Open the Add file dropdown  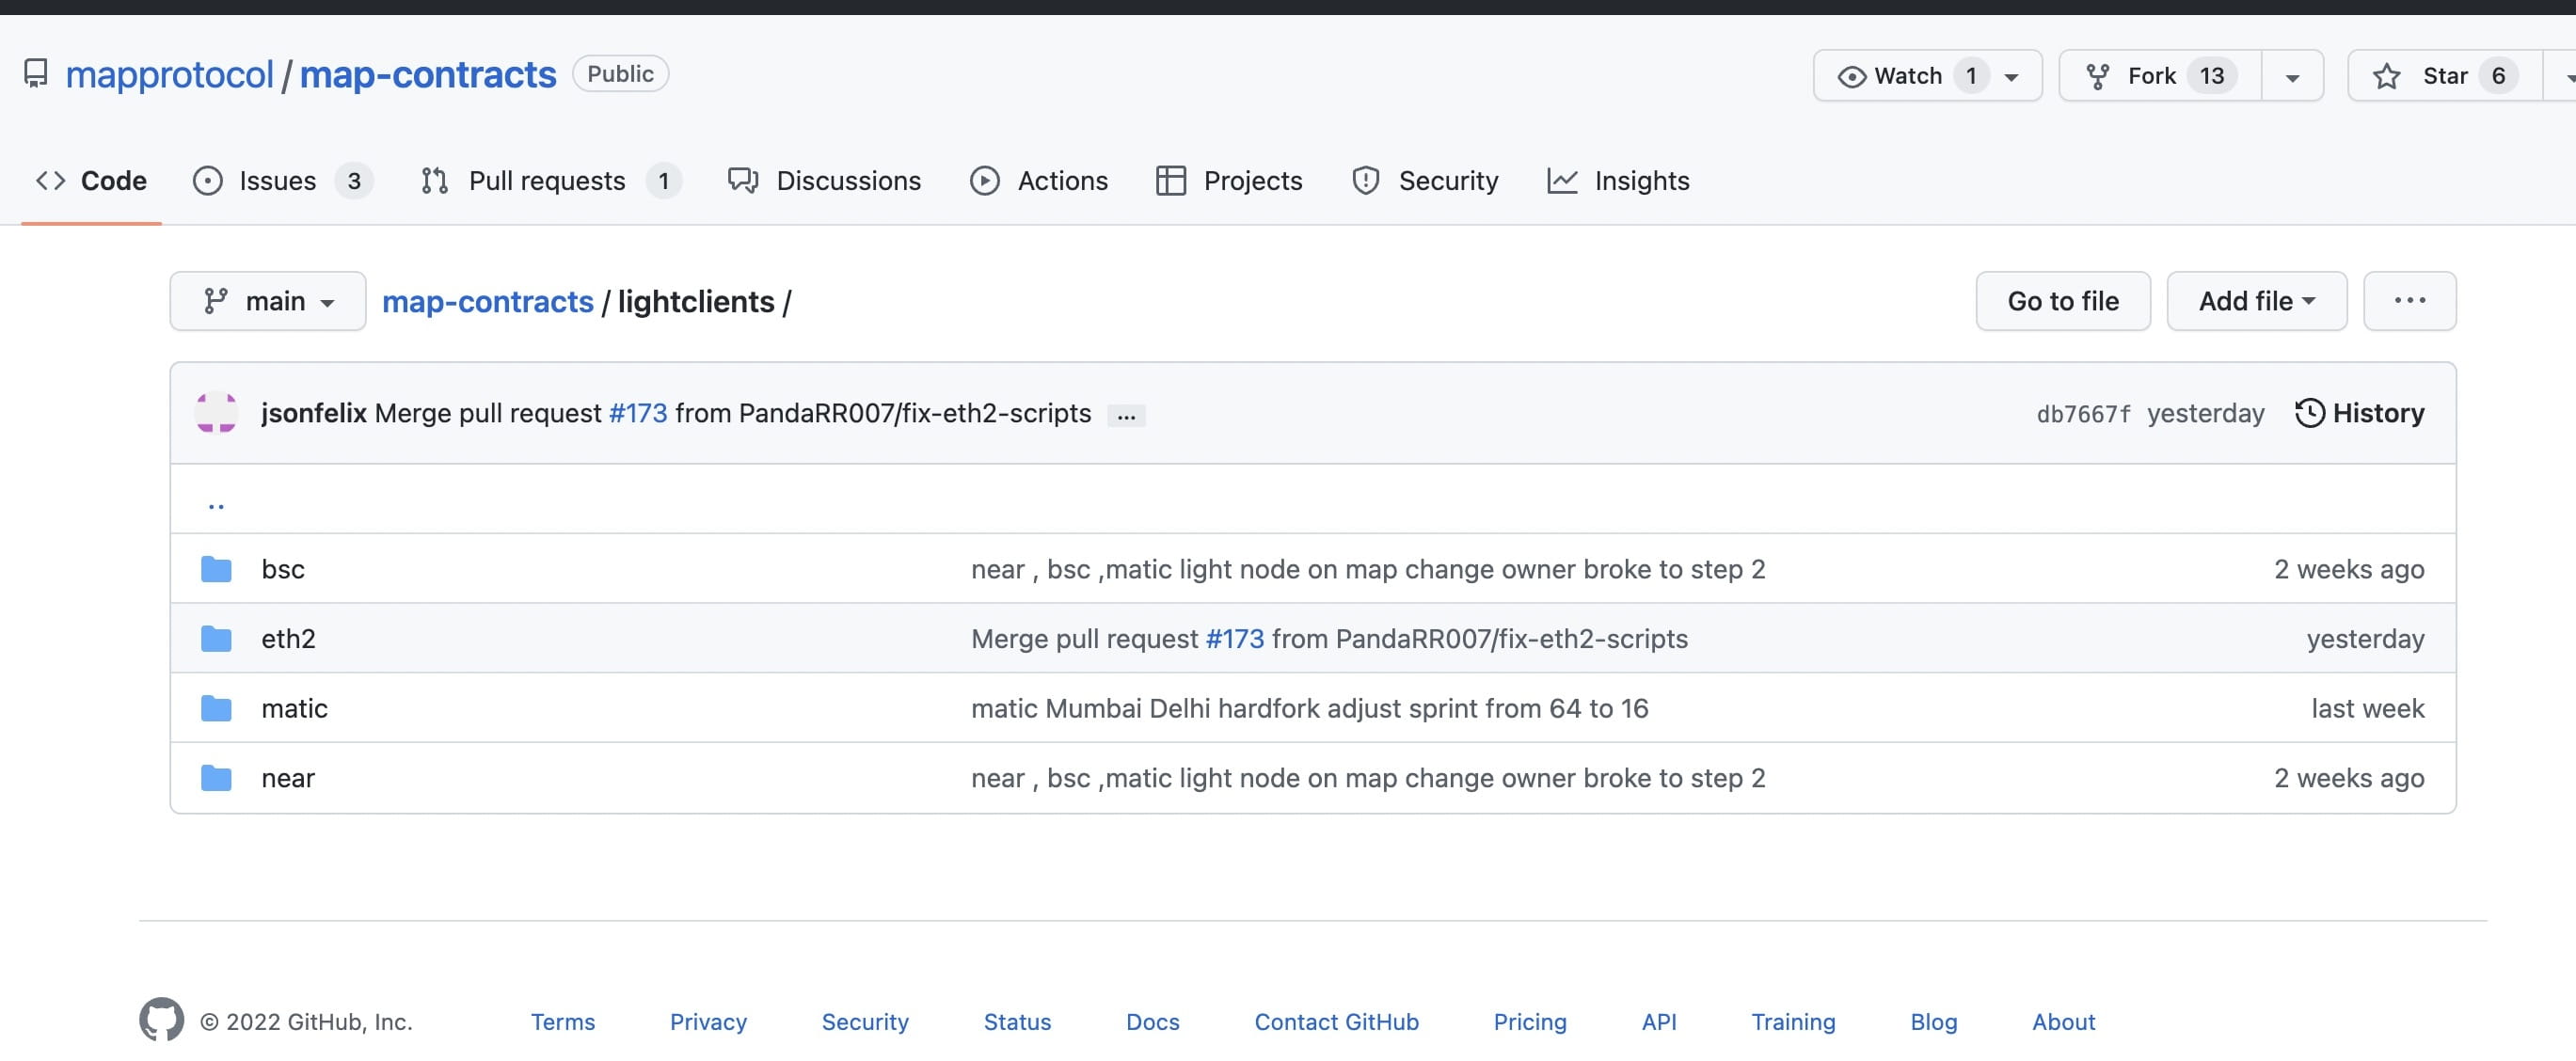[2255, 300]
